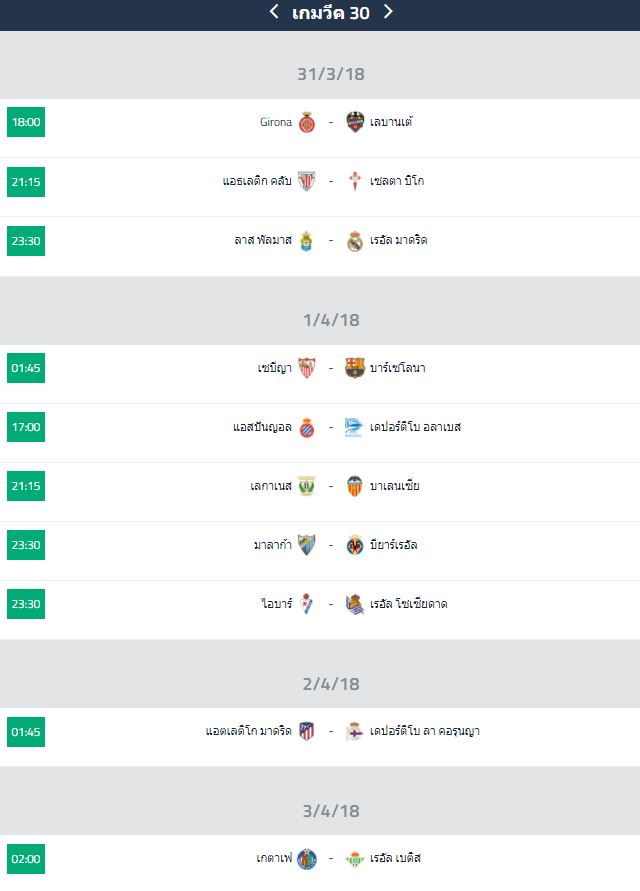Click the Levante club crest

pos(355,123)
